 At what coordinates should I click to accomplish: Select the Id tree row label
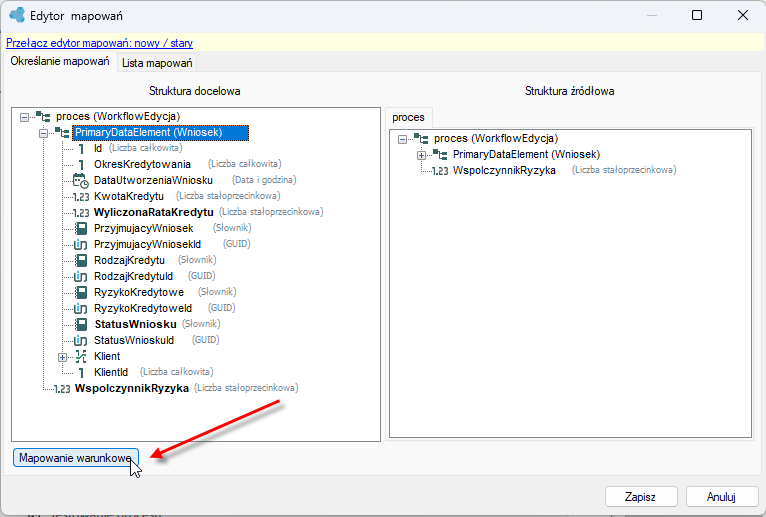98,148
